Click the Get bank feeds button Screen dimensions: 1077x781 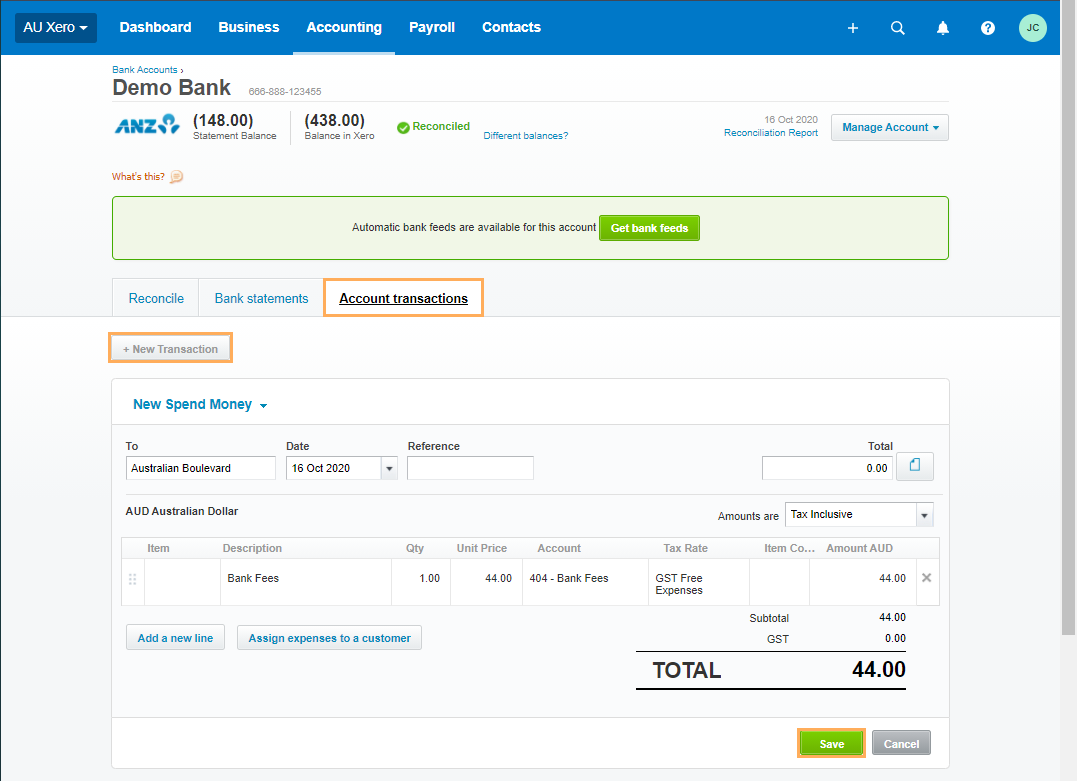pyautogui.click(x=649, y=228)
